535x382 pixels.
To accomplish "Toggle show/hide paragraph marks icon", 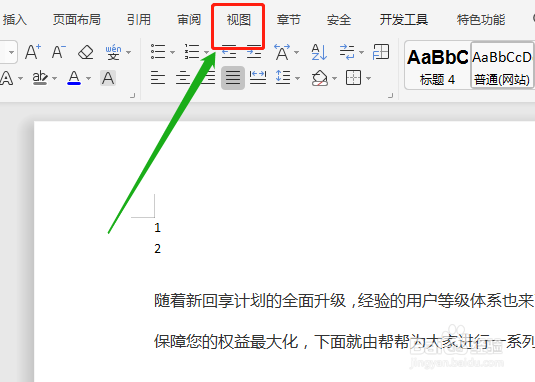I will (x=347, y=52).
